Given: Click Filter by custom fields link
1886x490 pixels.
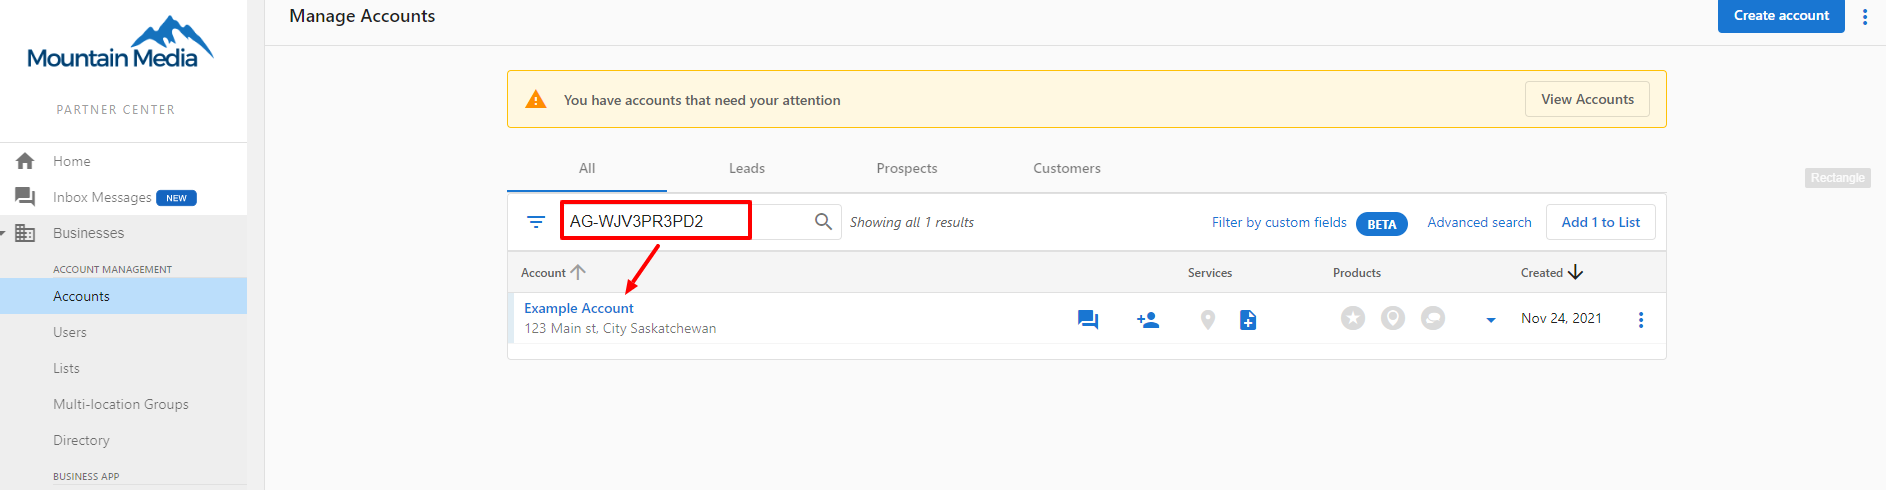Looking at the screenshot, I should tap(1279, 222).
